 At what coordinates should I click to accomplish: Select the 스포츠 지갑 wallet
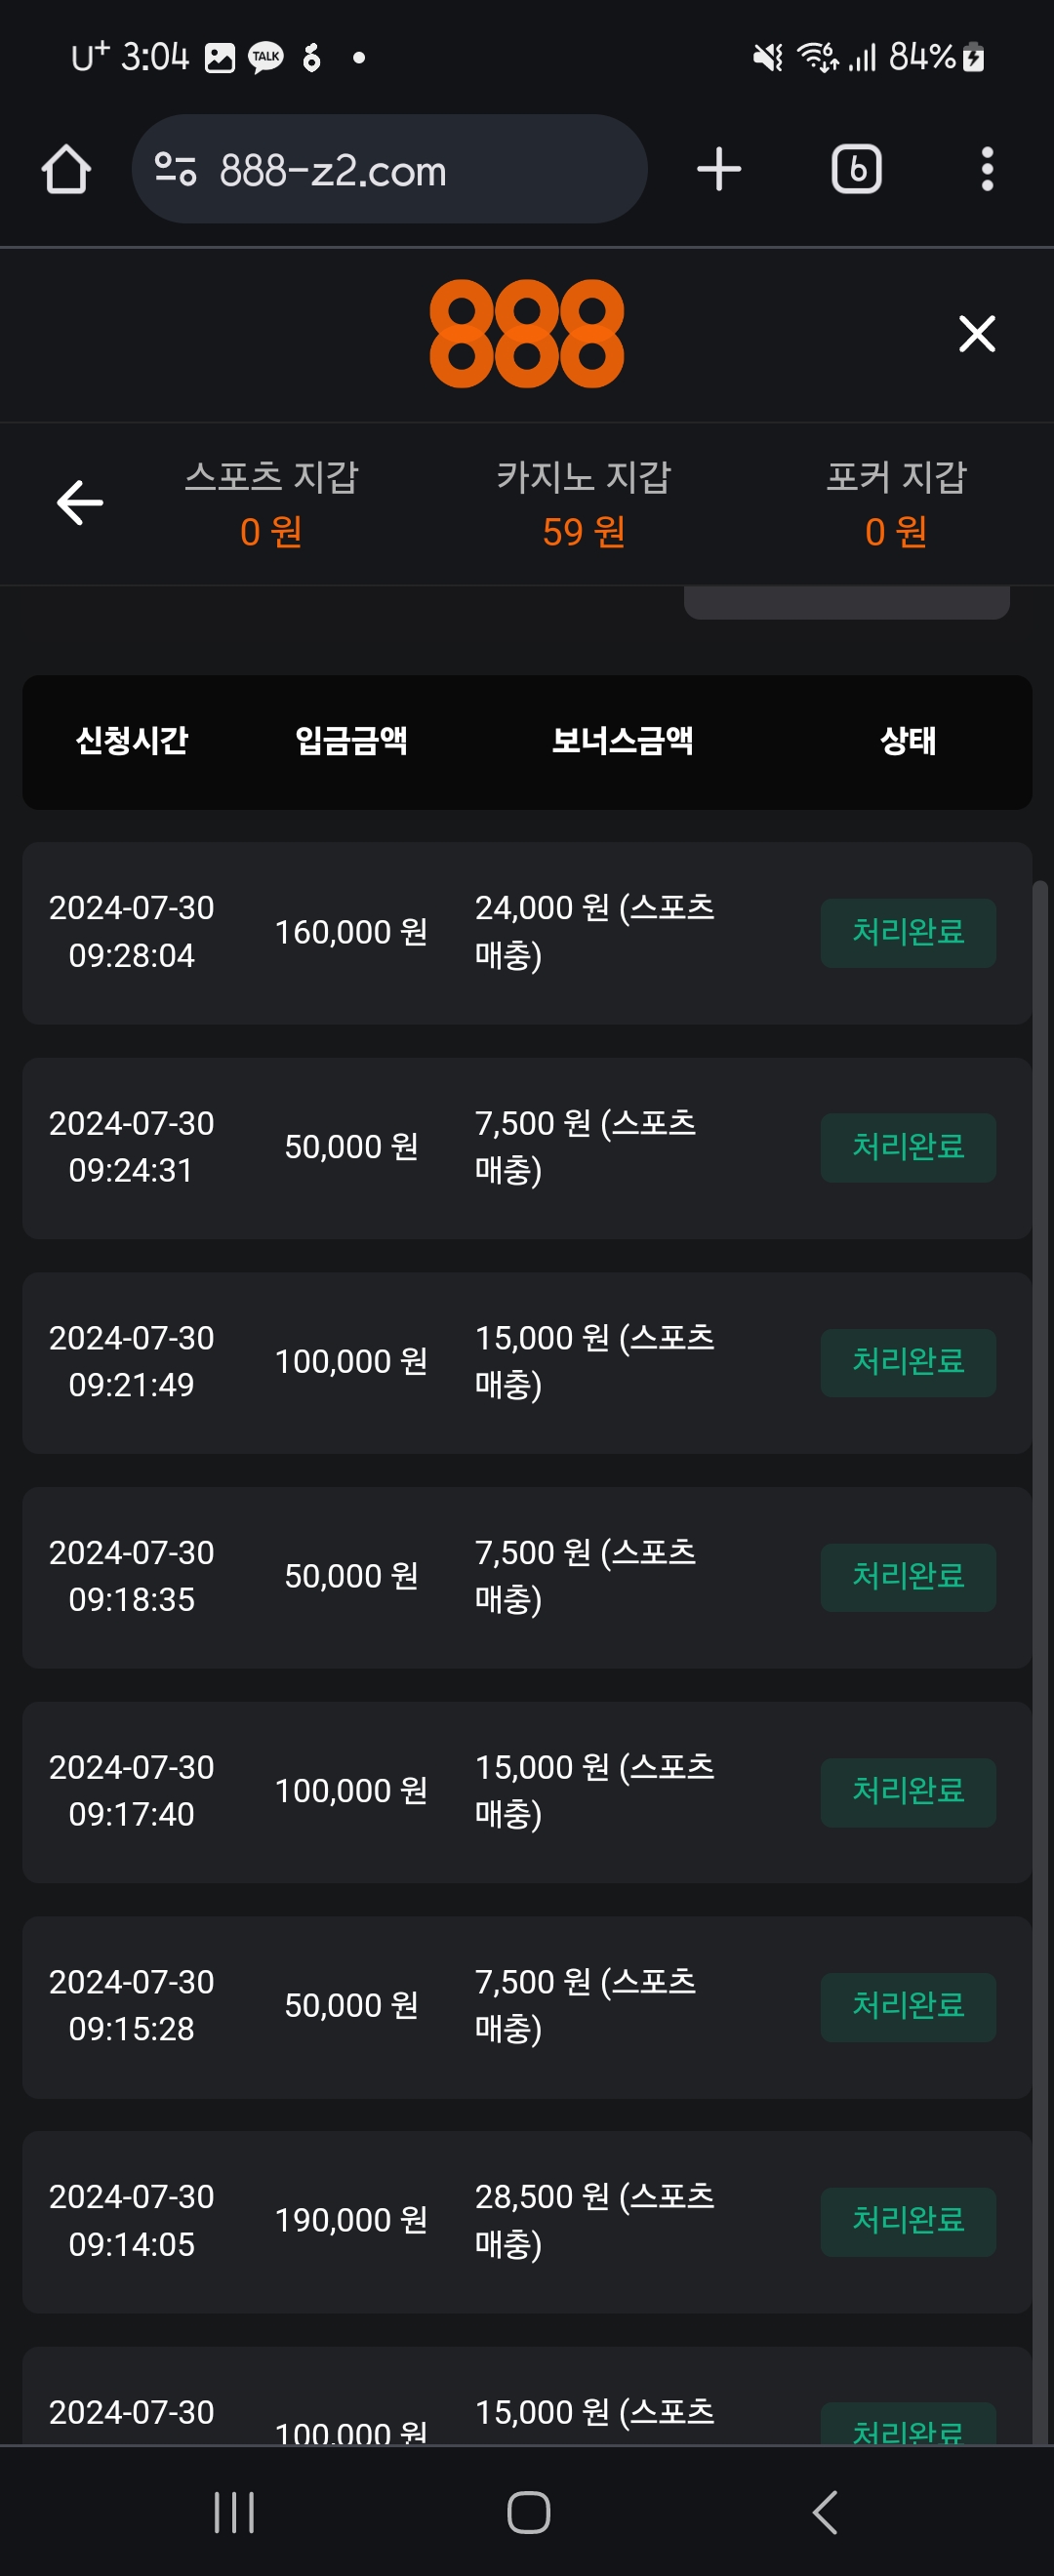[271, 503]
